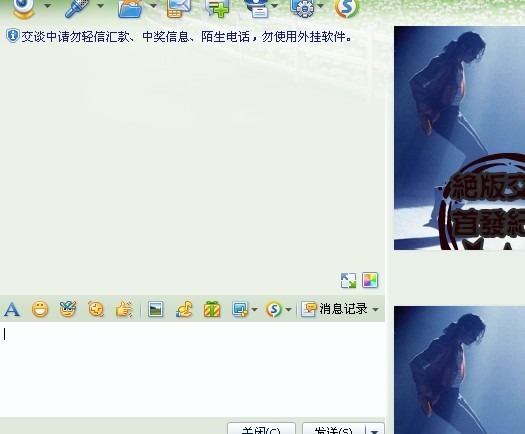Expand 消息记录 dropdown arrow

(376, 309)
